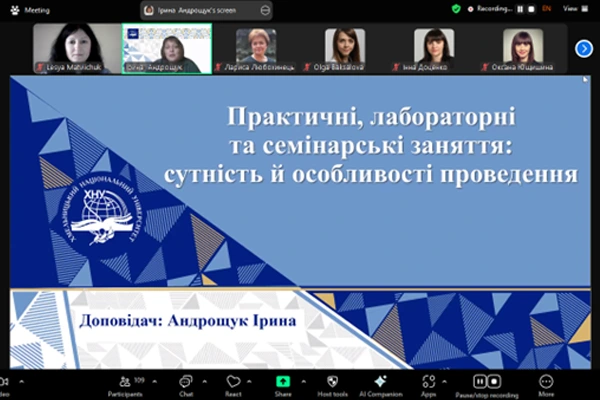Open the React heart menu

click(x=233, y=386)
